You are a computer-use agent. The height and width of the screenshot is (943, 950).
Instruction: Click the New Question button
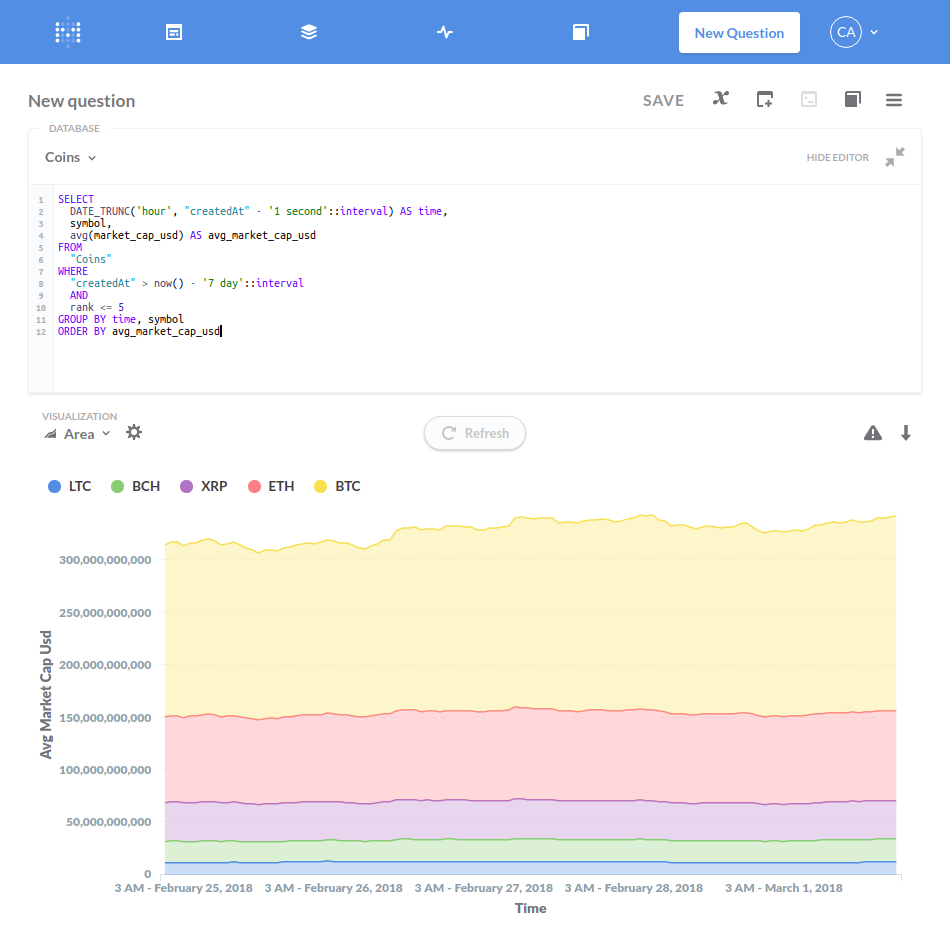click(739, 32)
